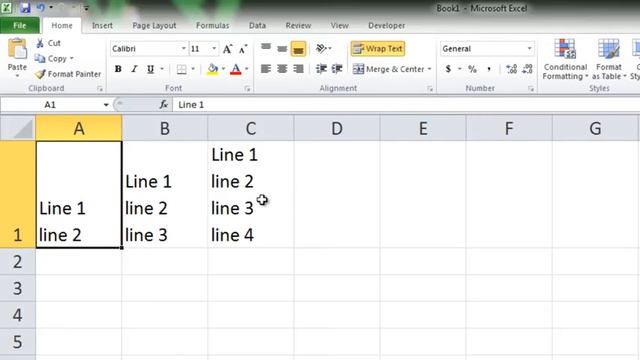Apply Accounting dollar number format
The width and height of the screenshot is (640, 360).
pyautogui.click(x=448, y=69)
